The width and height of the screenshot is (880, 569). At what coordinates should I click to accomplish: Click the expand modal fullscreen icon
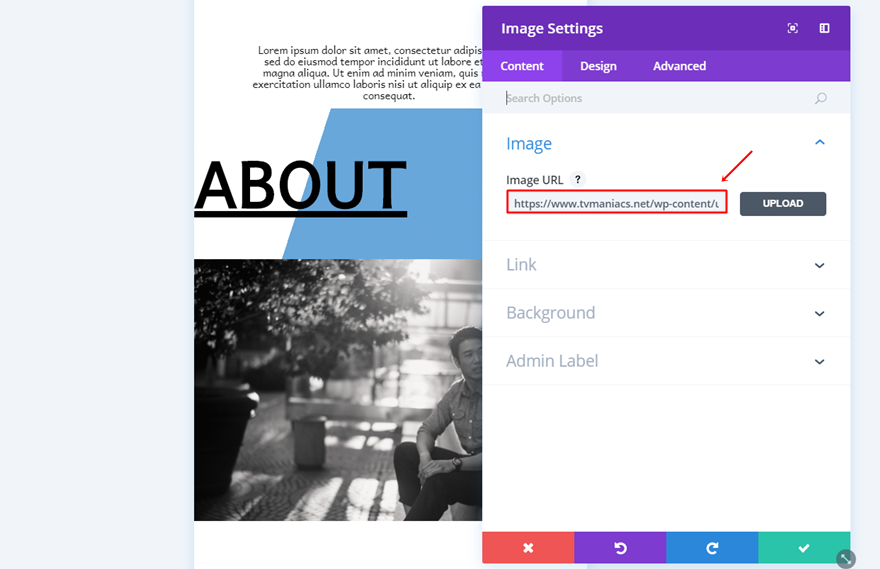coord(792,28)
